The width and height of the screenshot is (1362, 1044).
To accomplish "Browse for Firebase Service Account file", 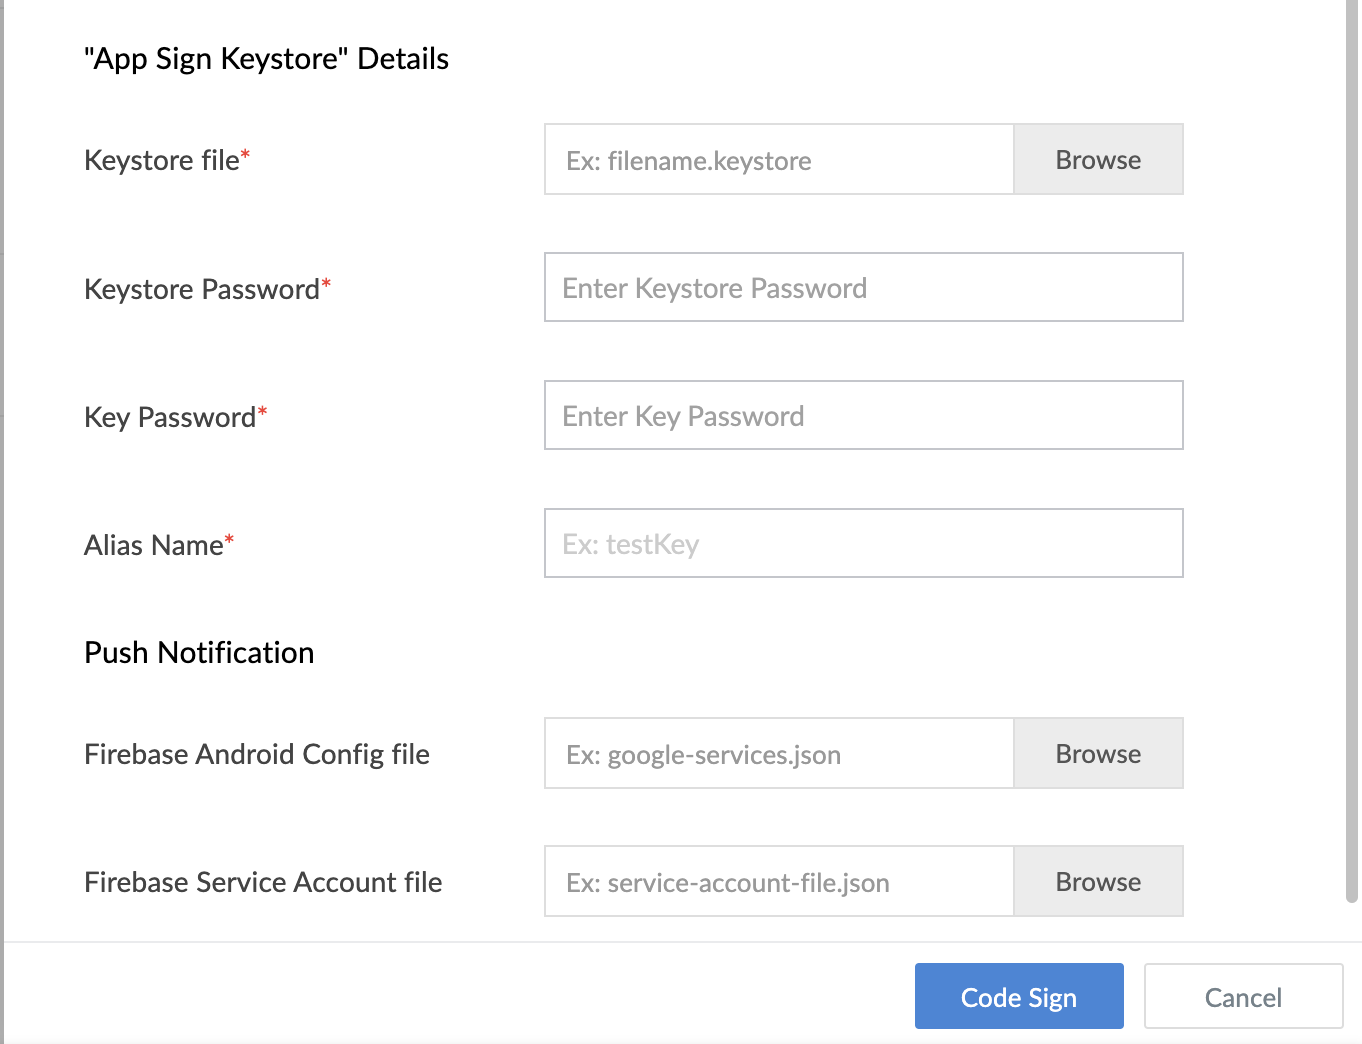I will click(x=1098, y=882).
